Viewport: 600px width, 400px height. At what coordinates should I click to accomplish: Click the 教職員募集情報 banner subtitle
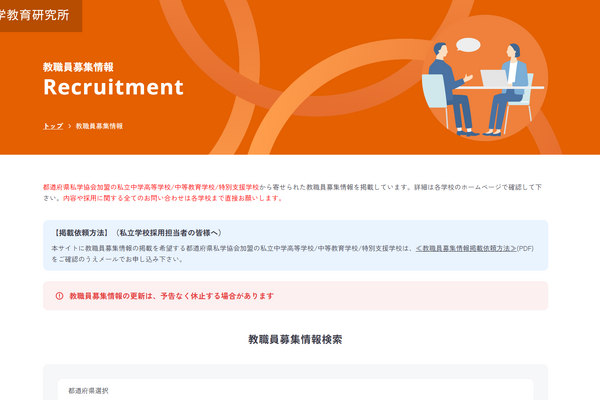click(78, 67)
